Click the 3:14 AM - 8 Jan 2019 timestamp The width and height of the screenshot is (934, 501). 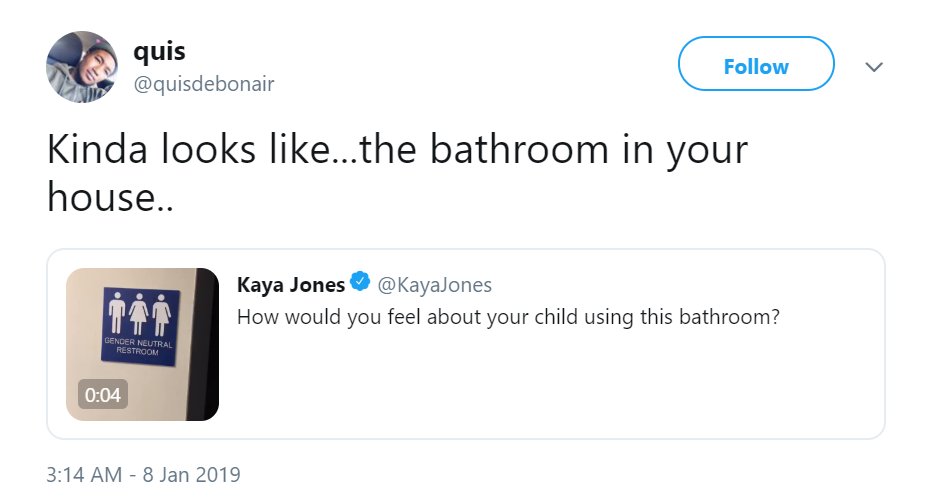pyautogui.click(x=144, y=475)
